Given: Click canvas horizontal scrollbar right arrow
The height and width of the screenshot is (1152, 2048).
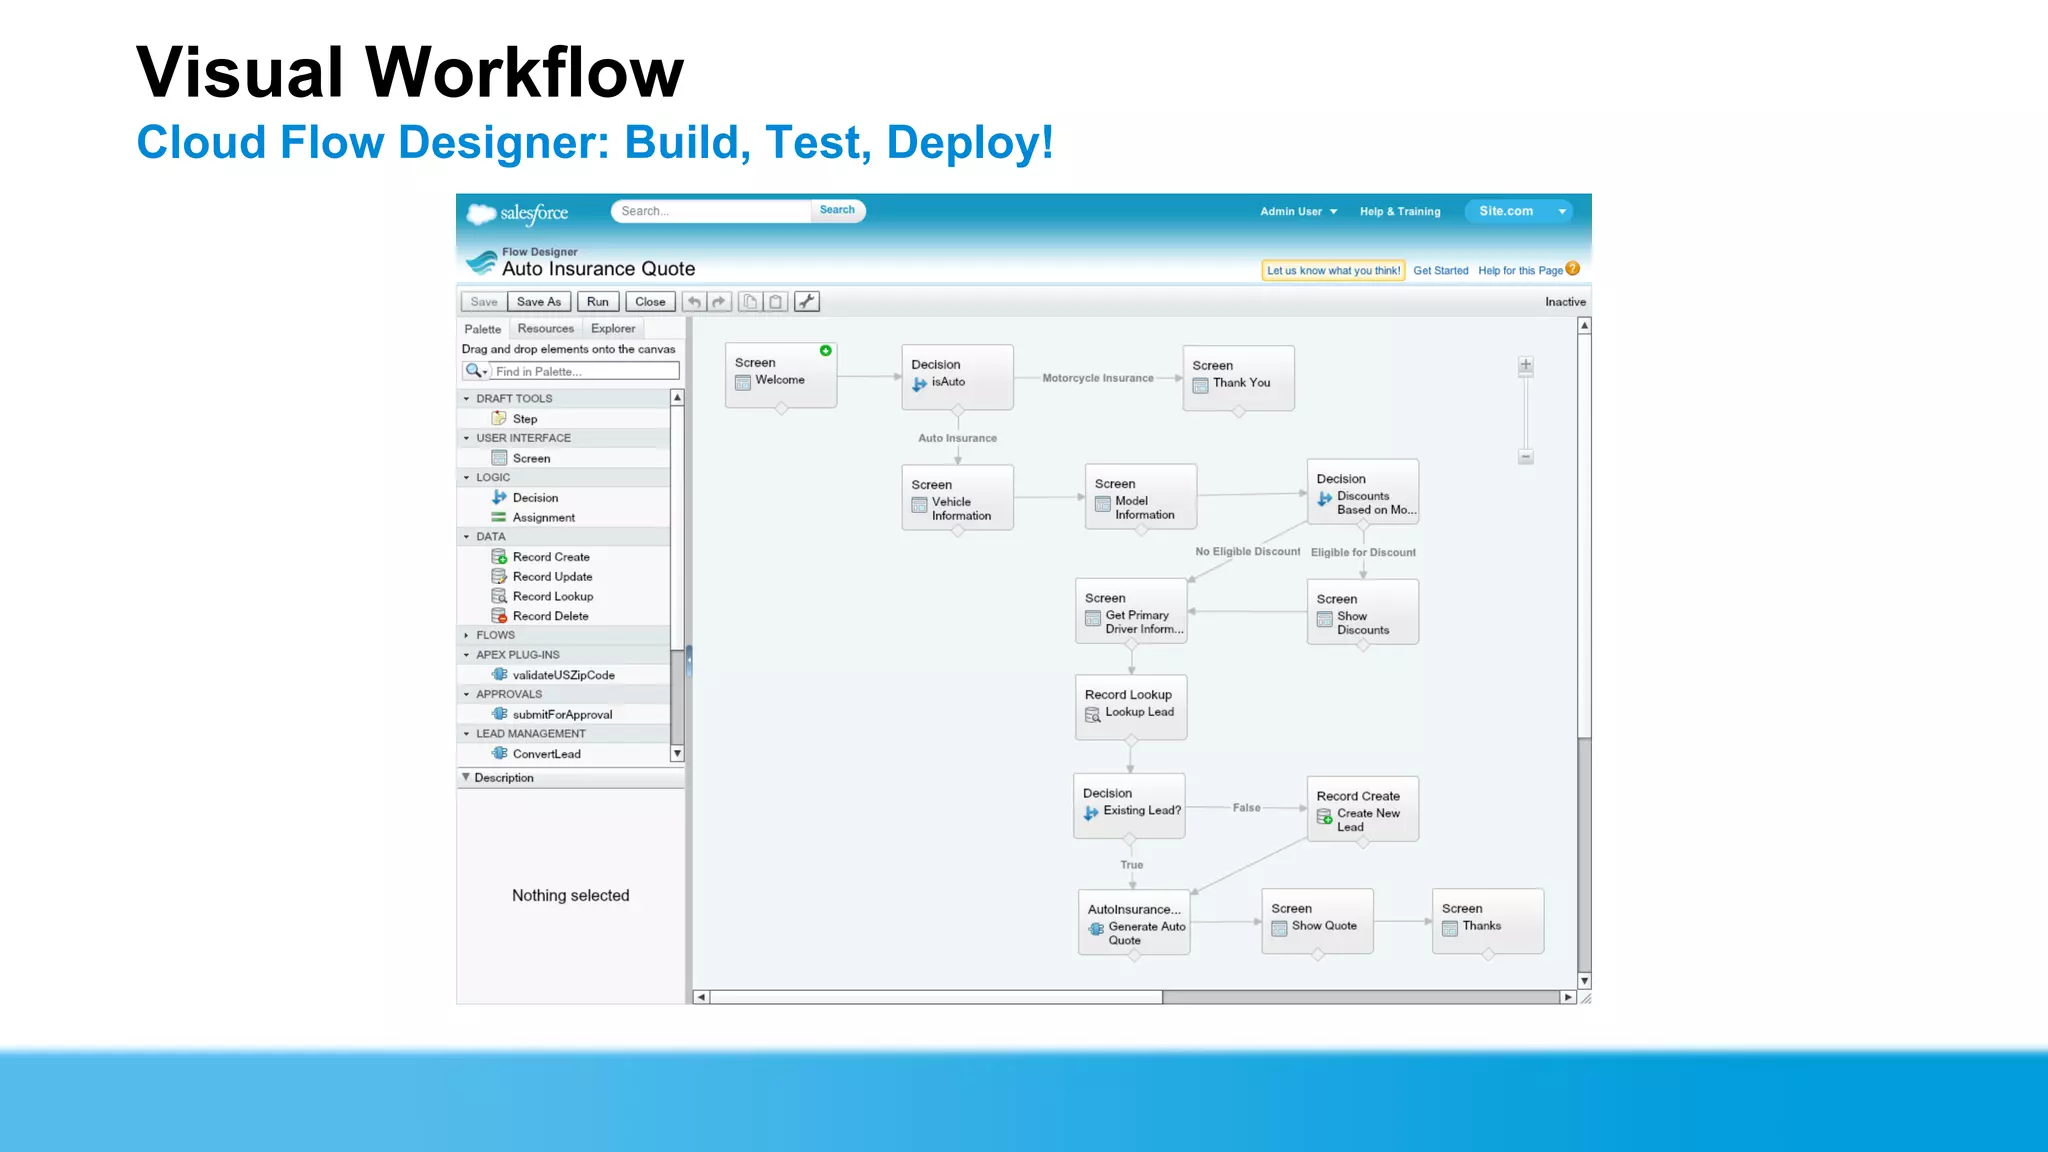Looking at the screenshot, I should click(x=1568, y=997).
